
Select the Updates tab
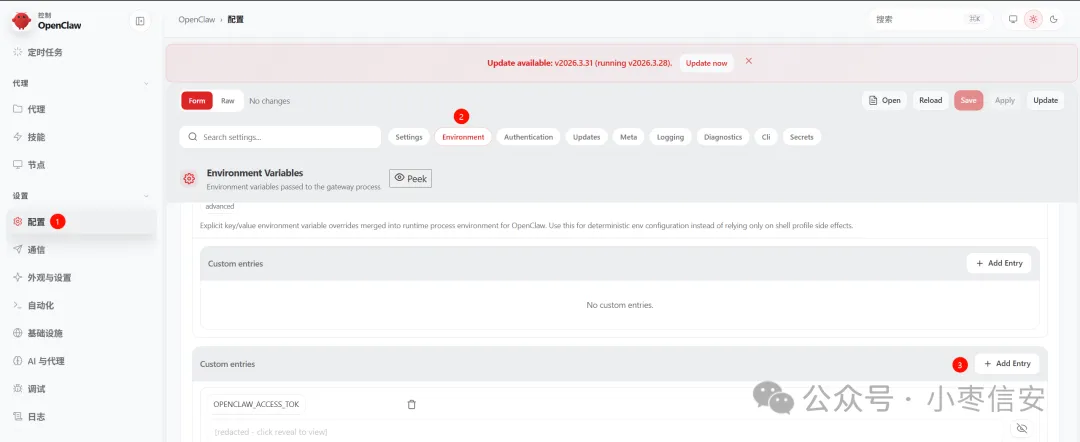[587, 137]
